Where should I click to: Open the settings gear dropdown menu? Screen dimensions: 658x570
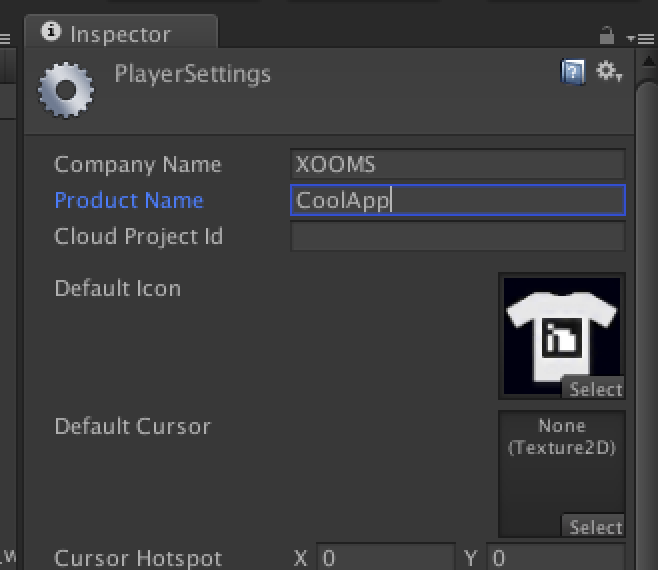click(608, 71)
